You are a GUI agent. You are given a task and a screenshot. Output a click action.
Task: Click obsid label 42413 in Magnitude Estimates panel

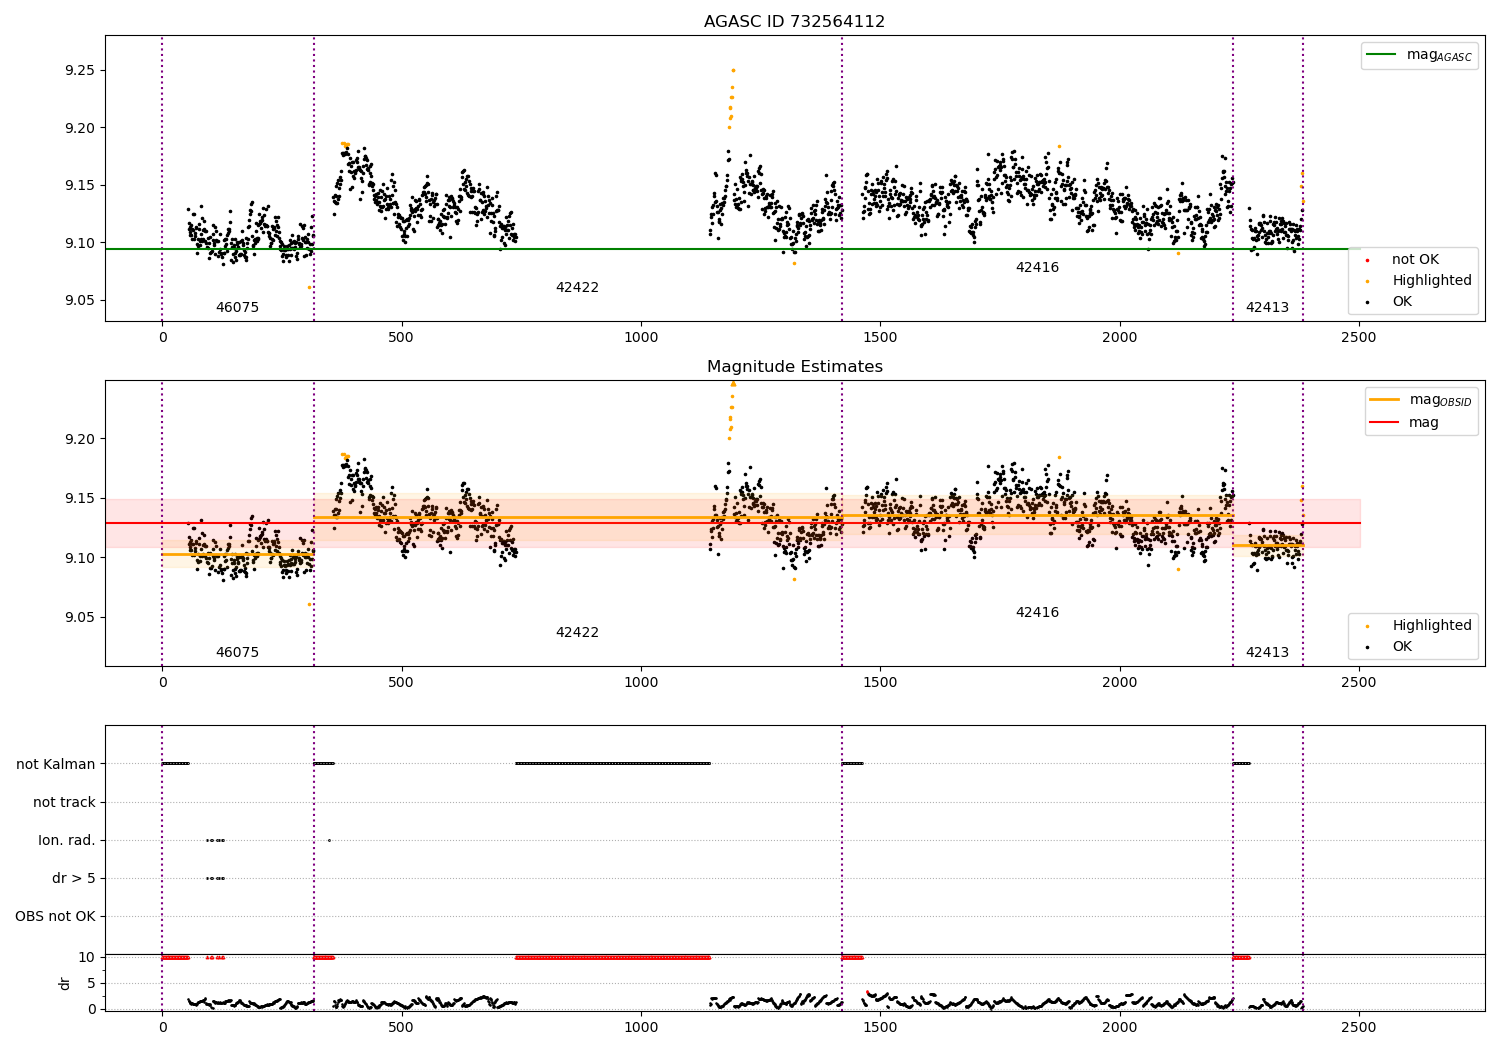point(1267,653)
